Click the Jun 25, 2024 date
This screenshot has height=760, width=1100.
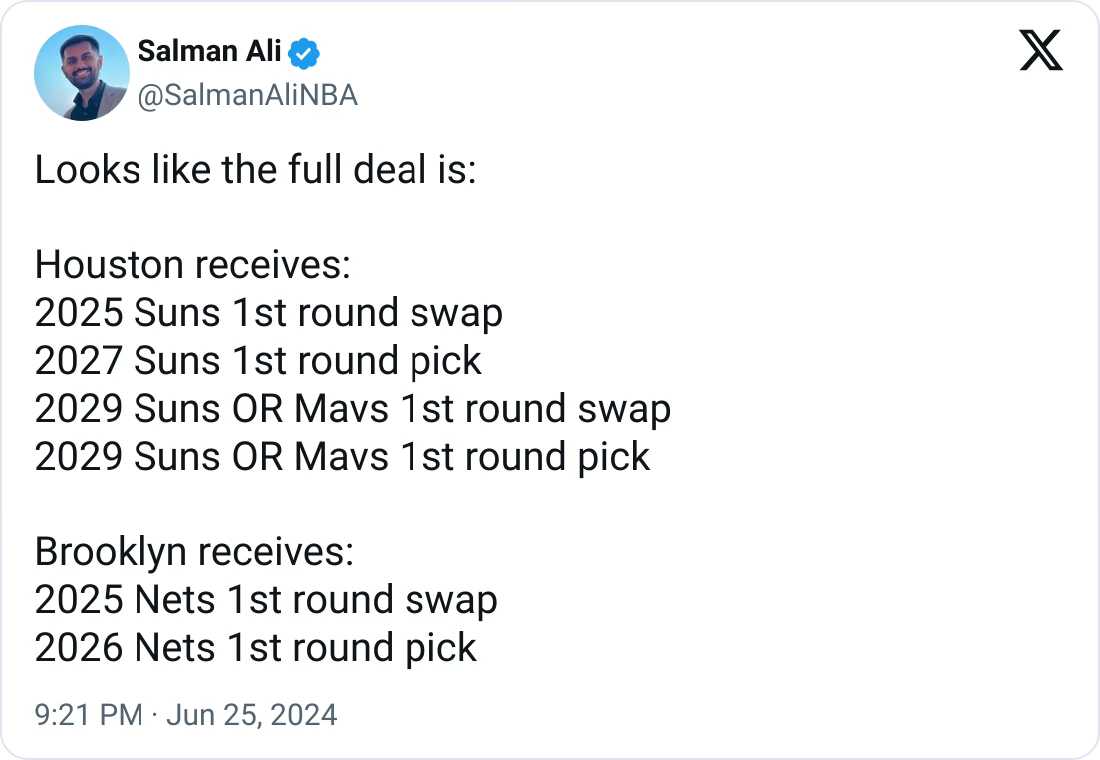click(252, 715)
